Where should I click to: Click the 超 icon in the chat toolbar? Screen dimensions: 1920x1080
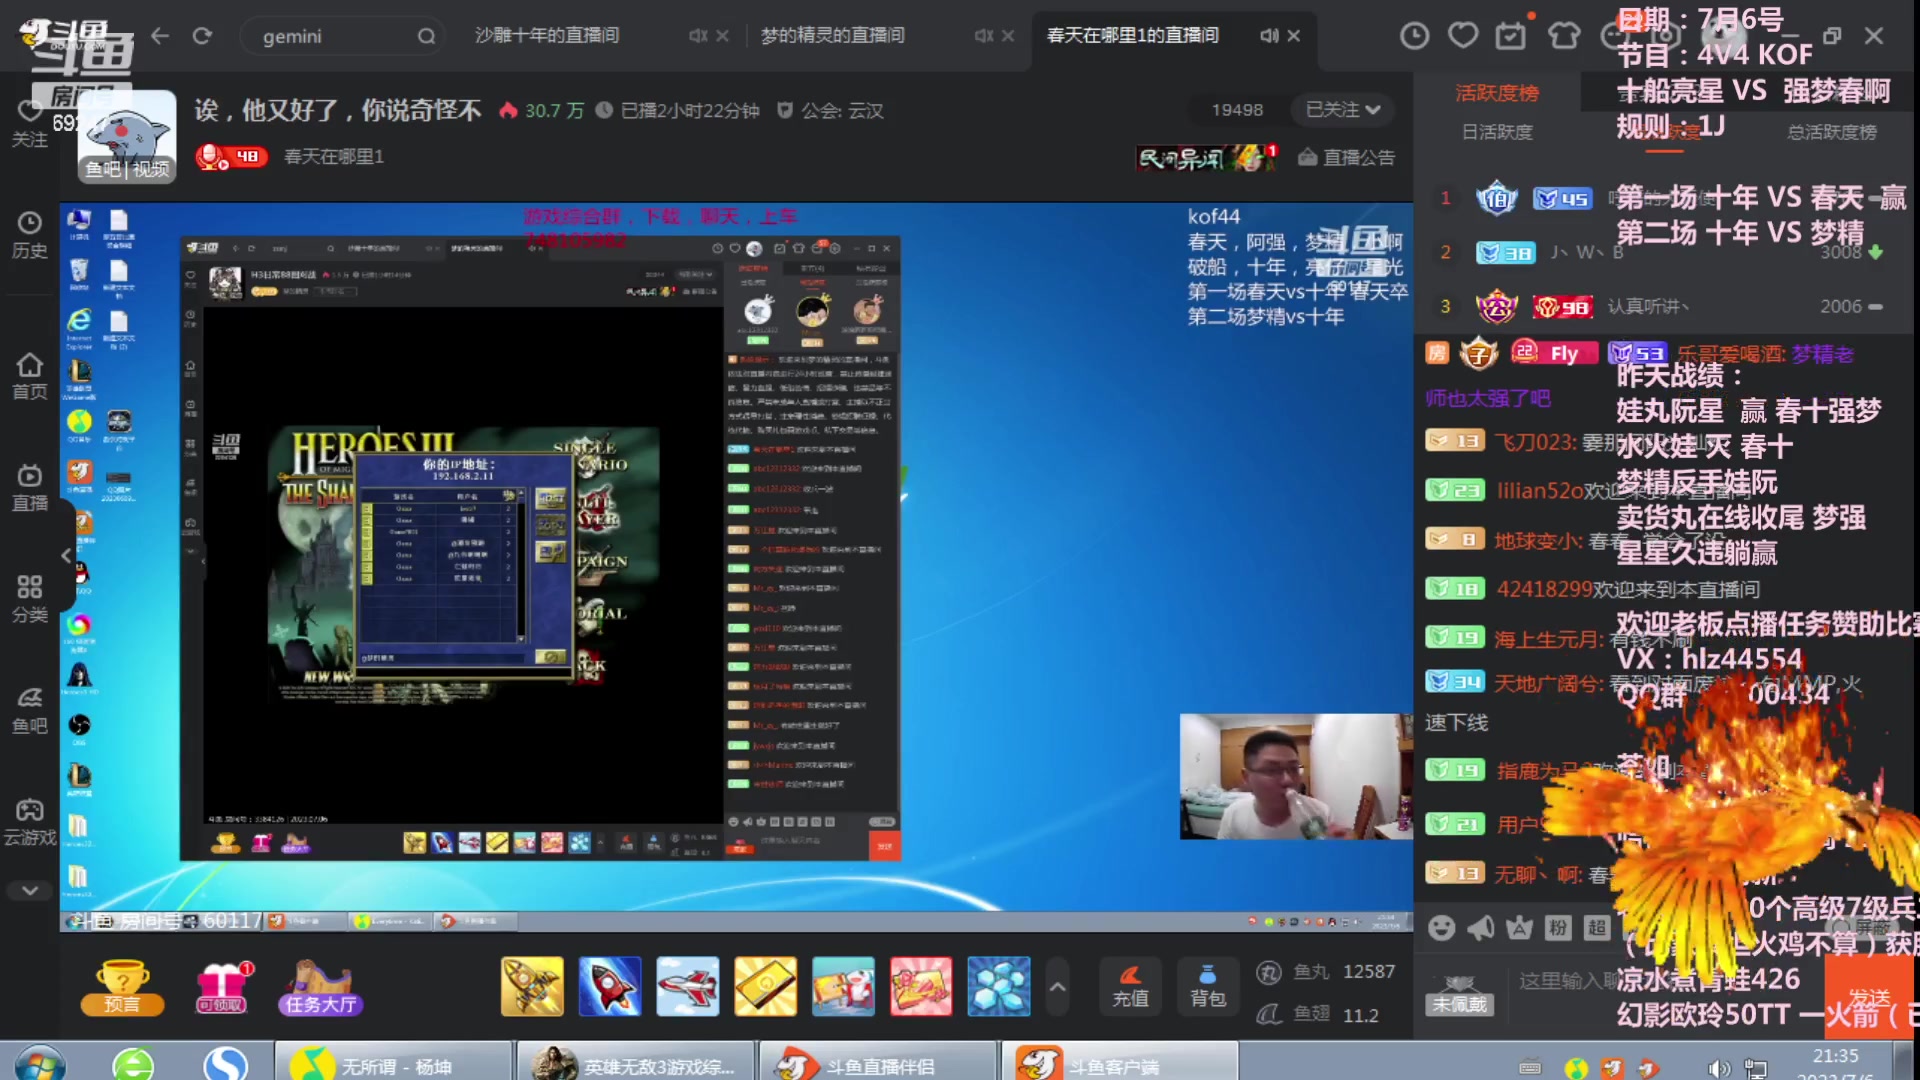1597,928
